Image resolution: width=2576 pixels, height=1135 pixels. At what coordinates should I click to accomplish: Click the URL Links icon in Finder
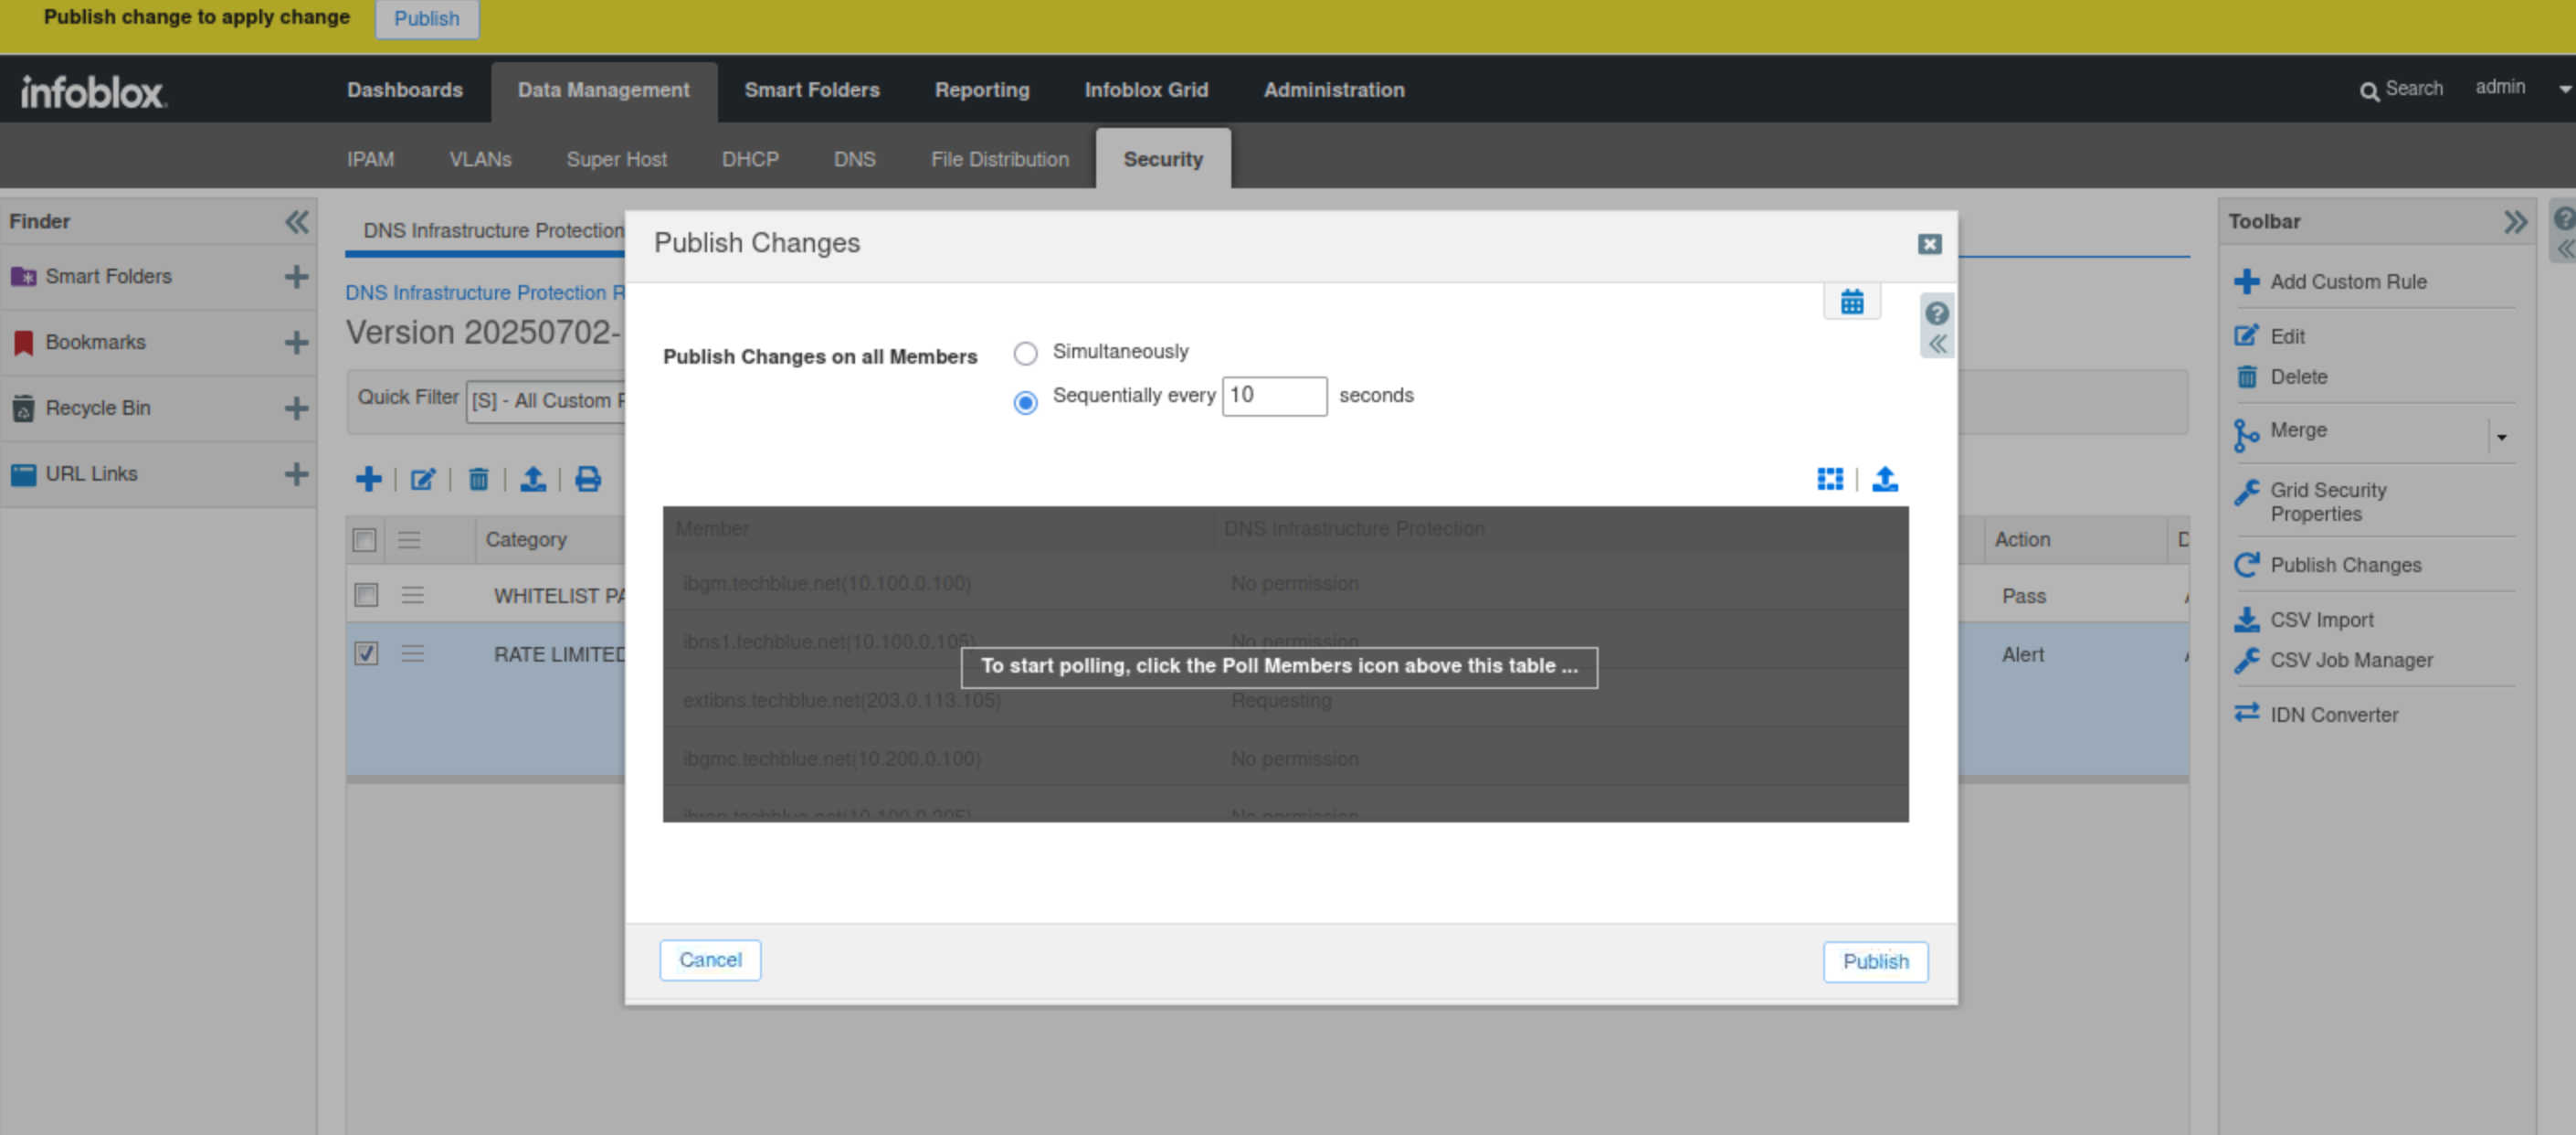pyautogui.click(x=23, y=474)
